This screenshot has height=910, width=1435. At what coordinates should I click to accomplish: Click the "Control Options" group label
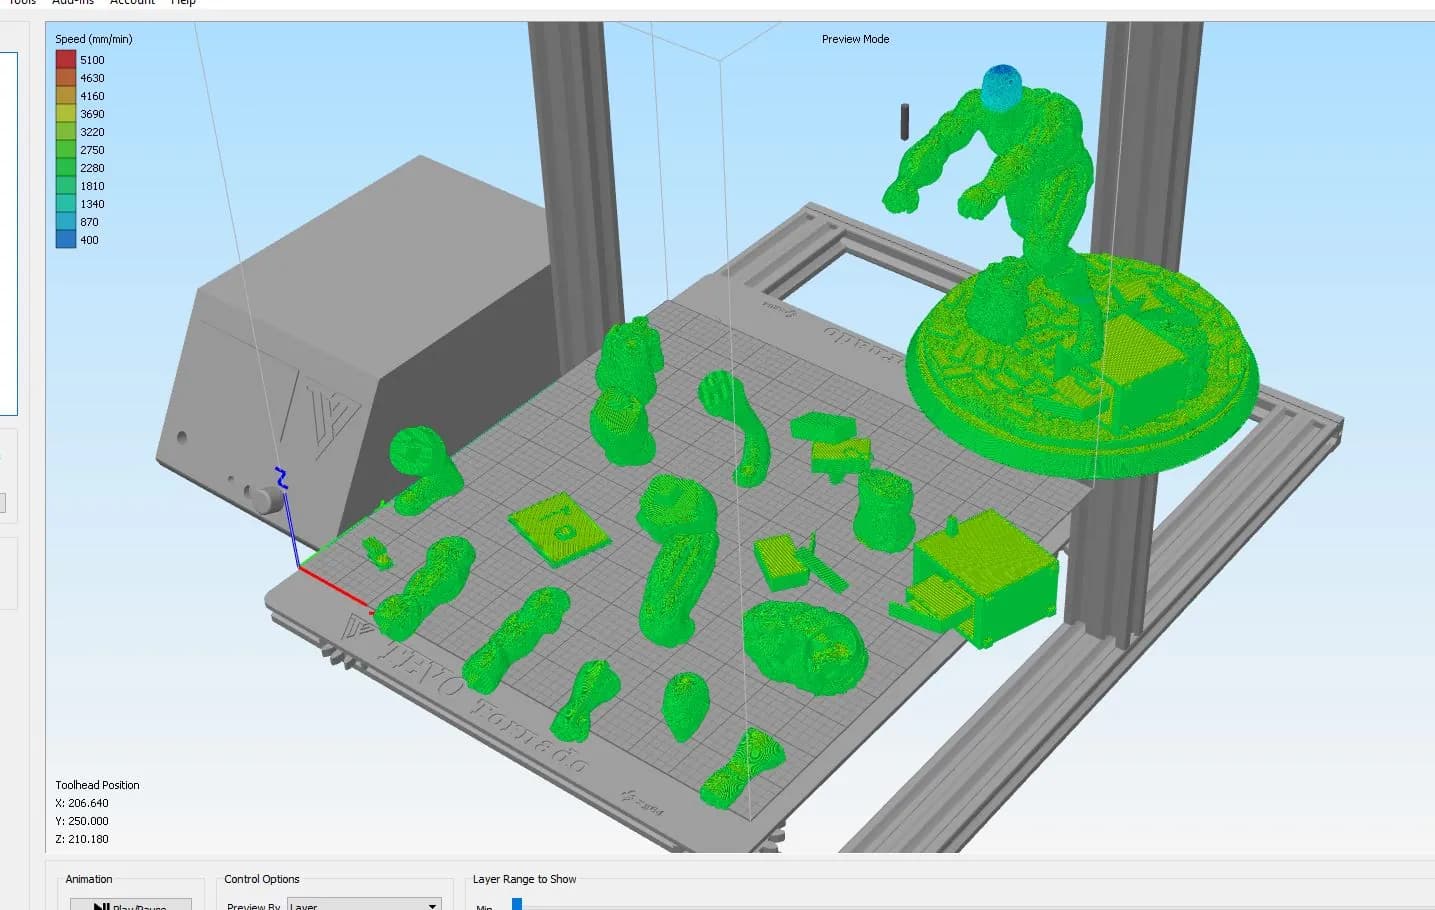(x=262, y=879)
